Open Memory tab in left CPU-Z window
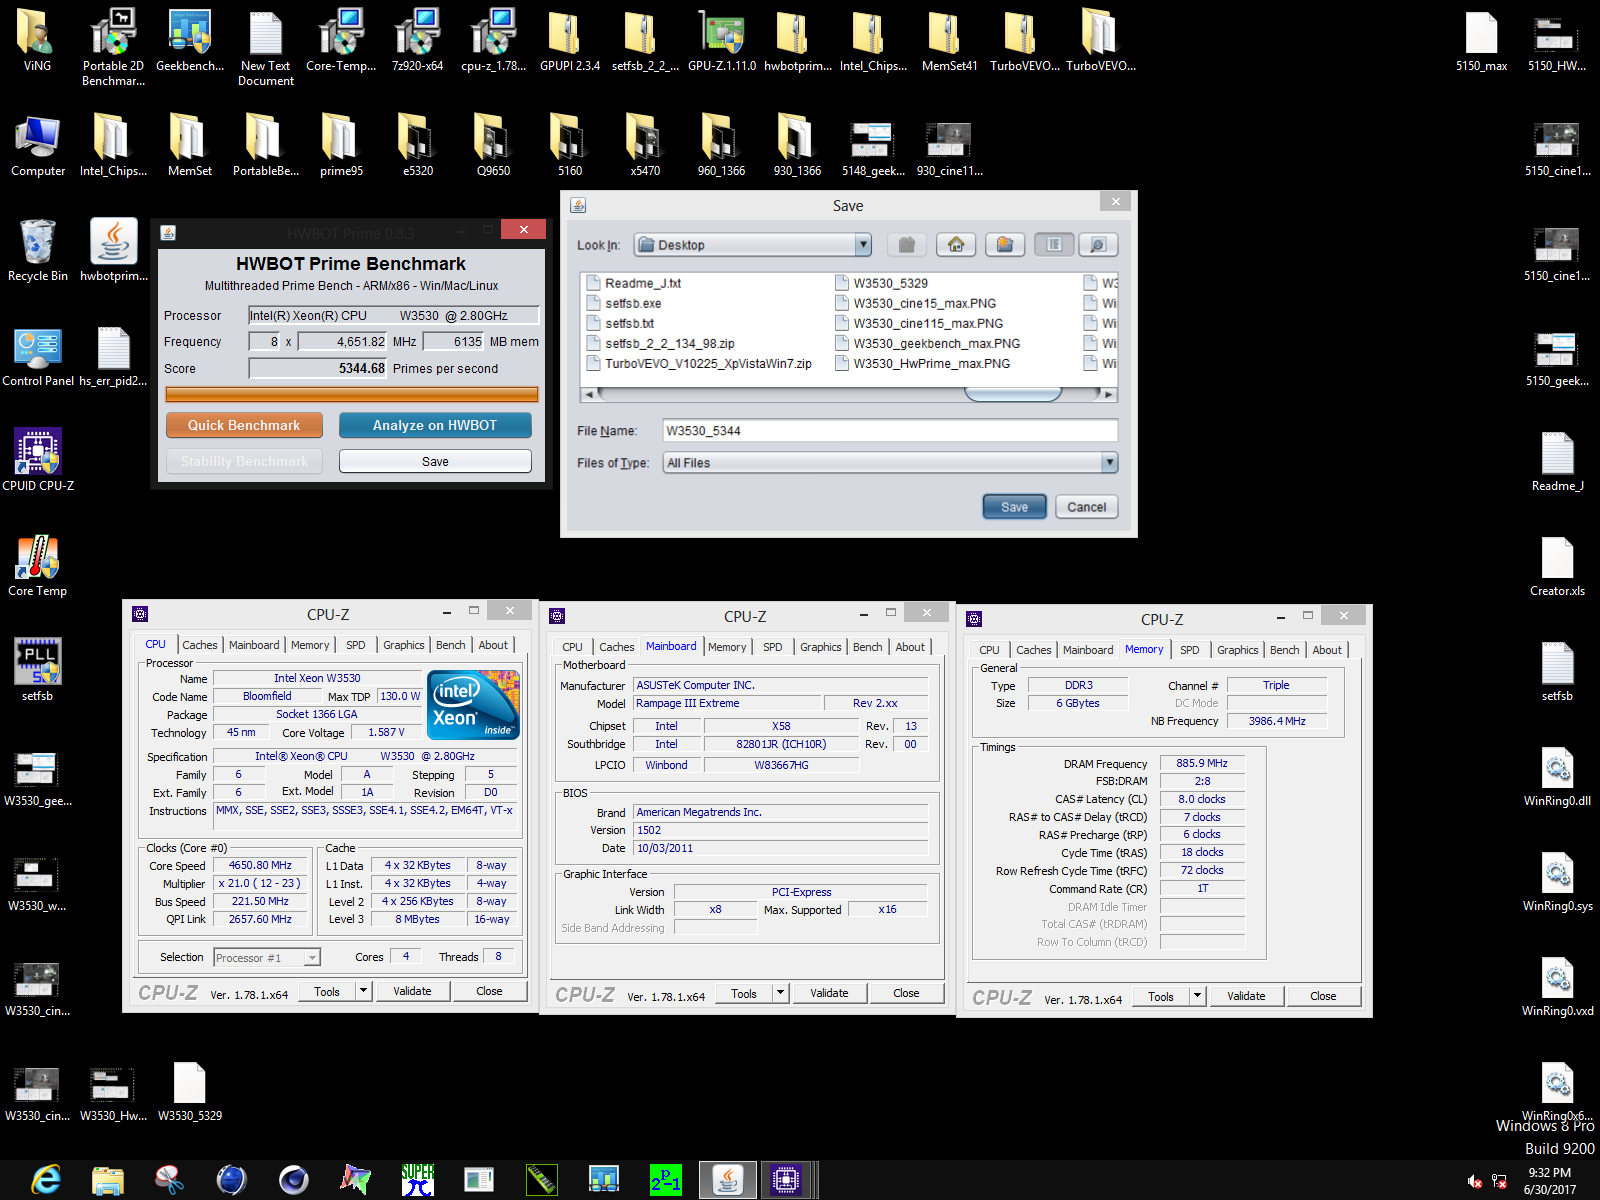Image resolution: width=1600 pixels, height=1200 pixels. 310,645
